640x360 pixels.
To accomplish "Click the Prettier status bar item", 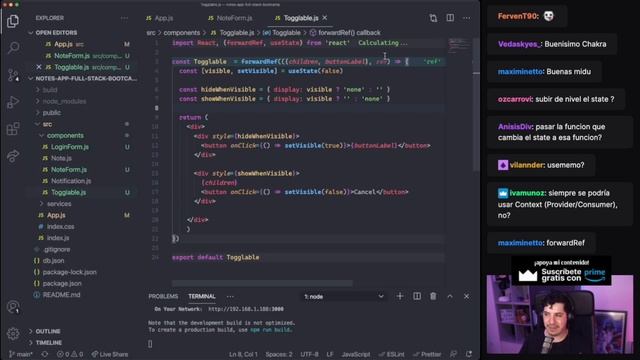I will (x=427, y=354).
